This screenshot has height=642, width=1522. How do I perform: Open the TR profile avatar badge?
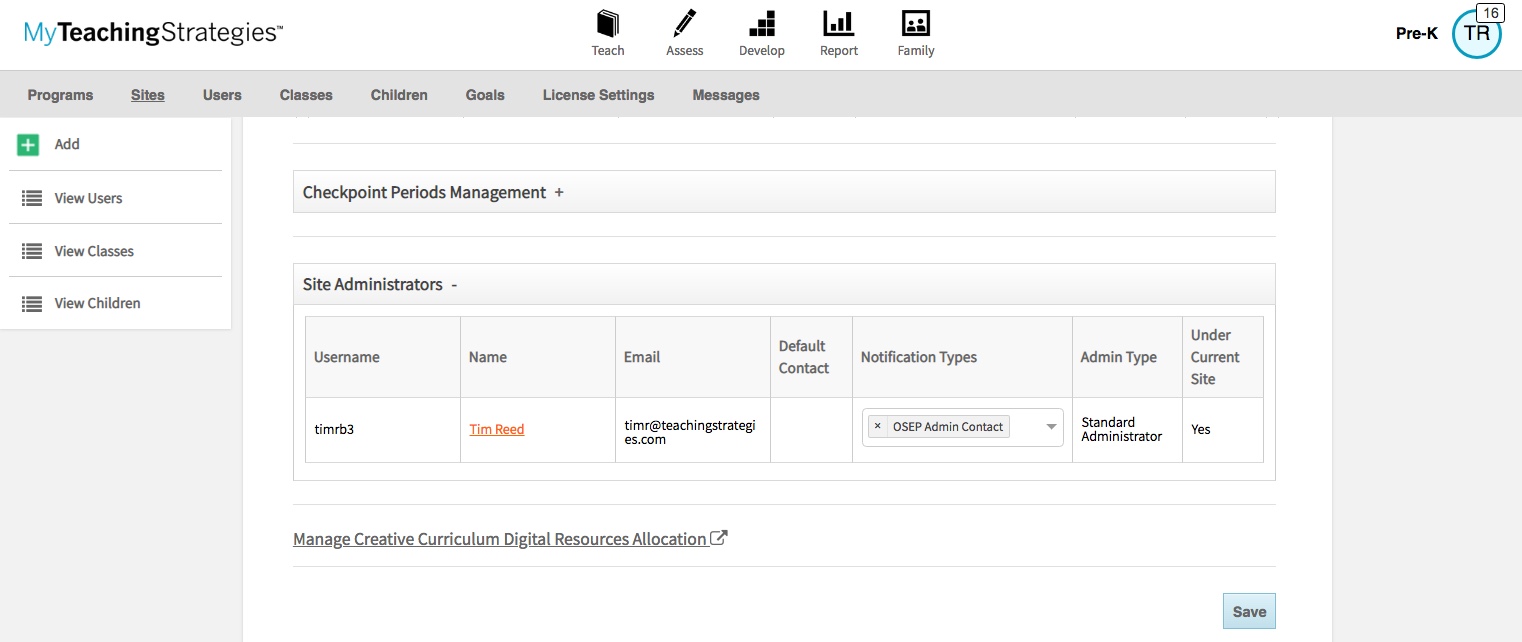point(1477,33)
